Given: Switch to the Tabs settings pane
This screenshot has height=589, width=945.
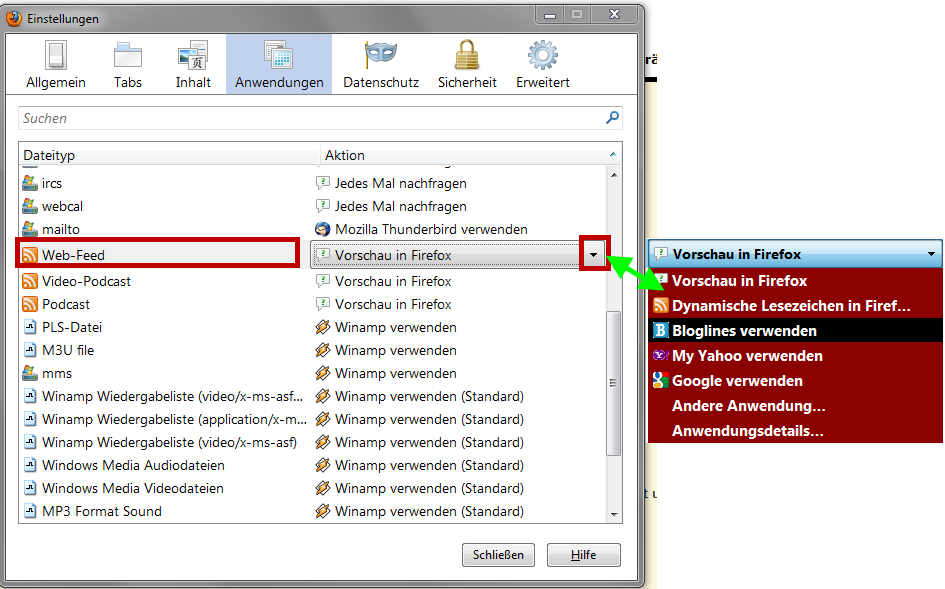Looking at the screenshot, I should coord(128,65).
